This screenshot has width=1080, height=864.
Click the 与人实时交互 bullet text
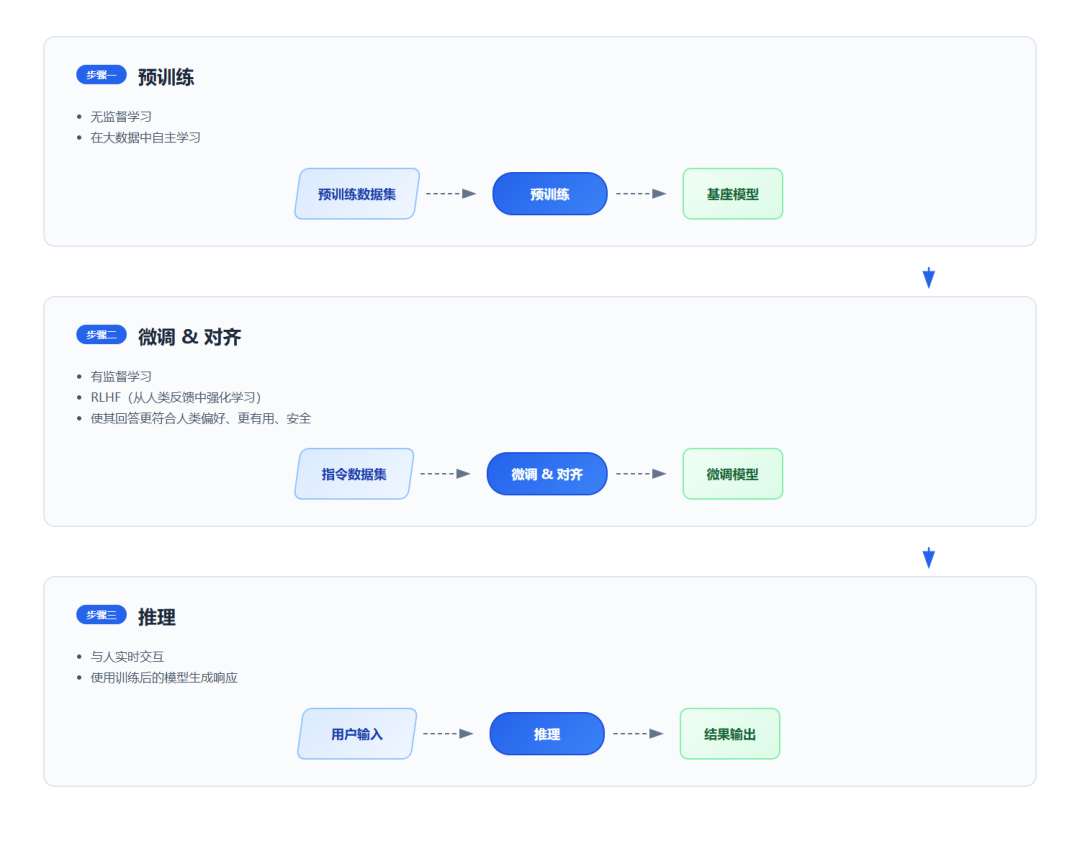pyautogui.click(x=127, y=657)
